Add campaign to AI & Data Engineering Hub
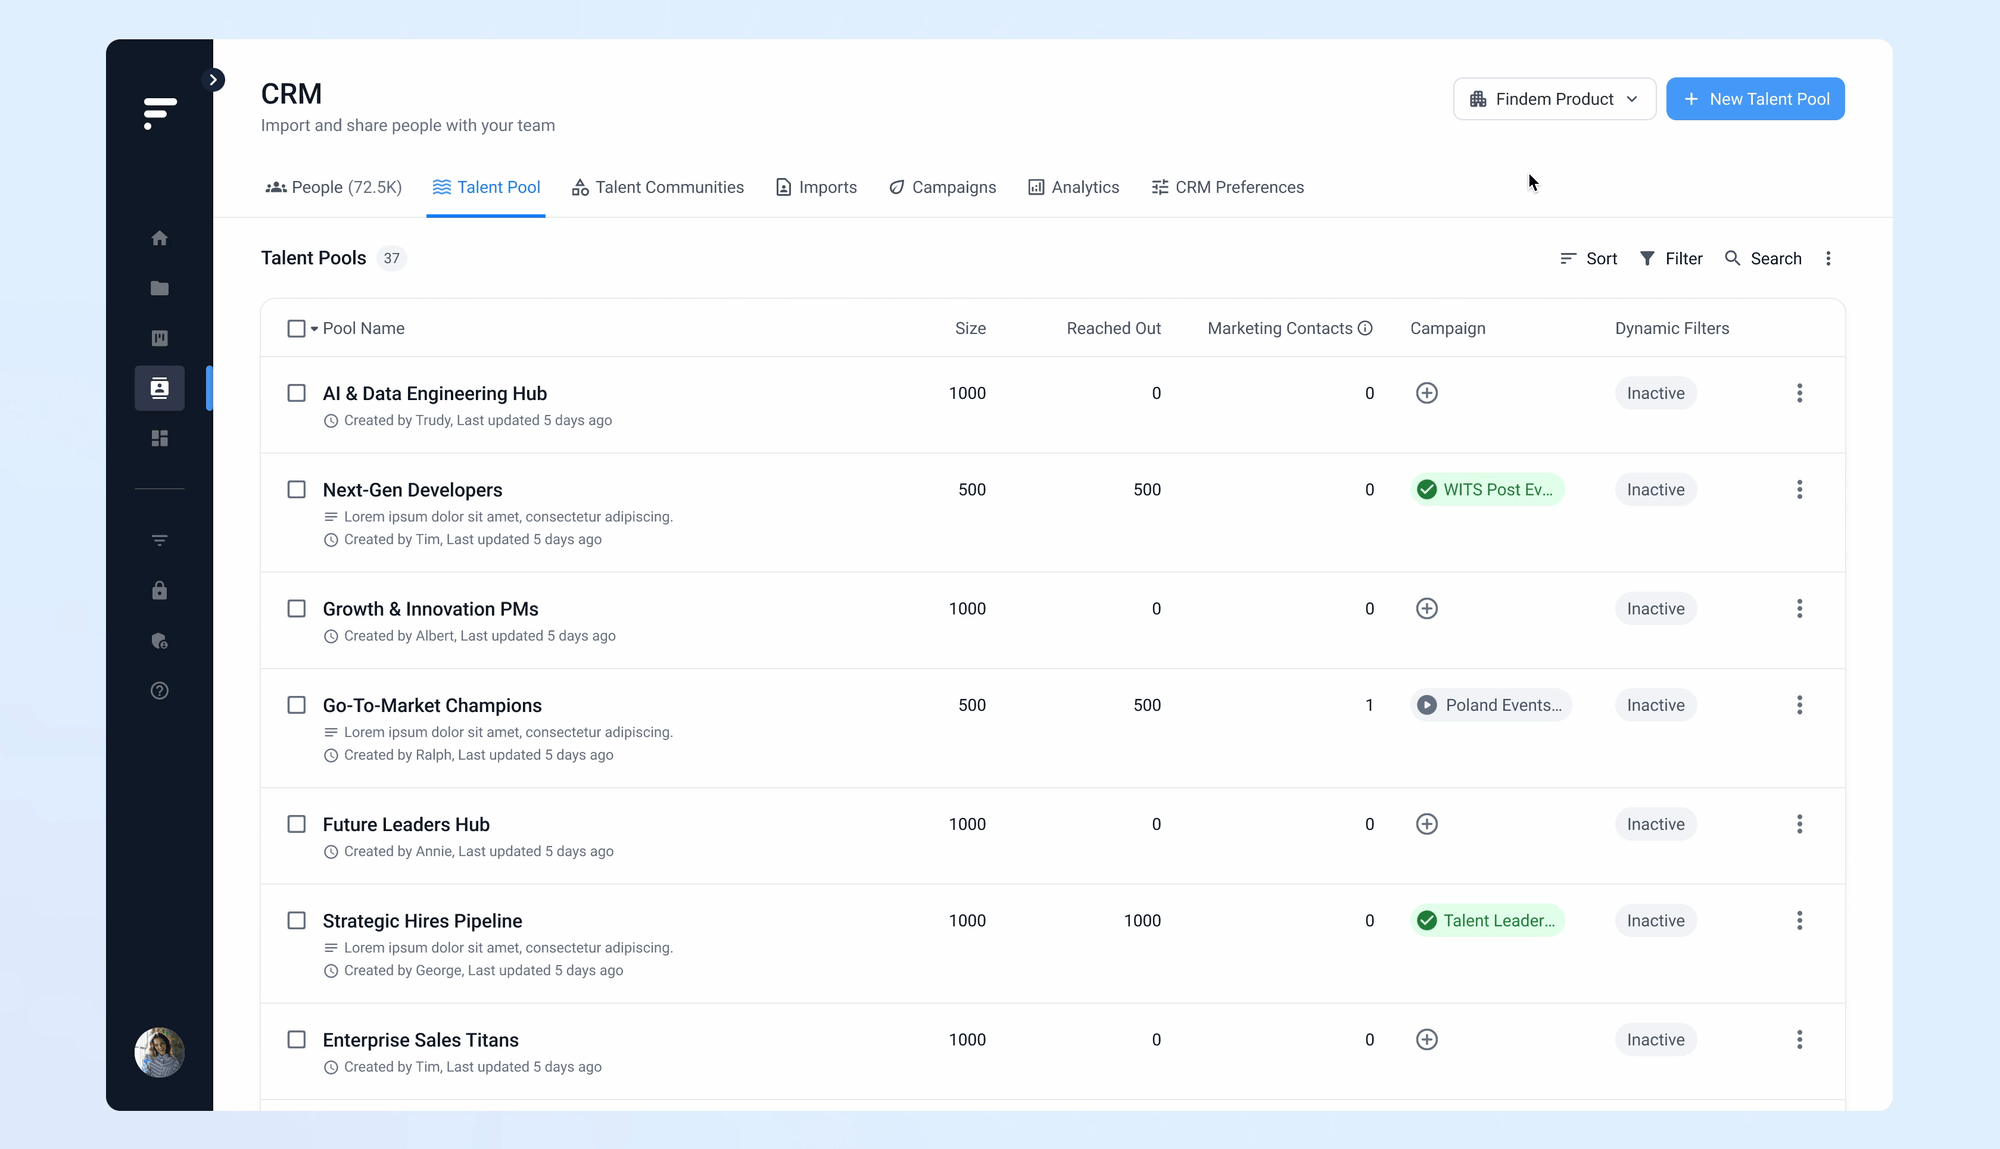 click(1427, 393)
